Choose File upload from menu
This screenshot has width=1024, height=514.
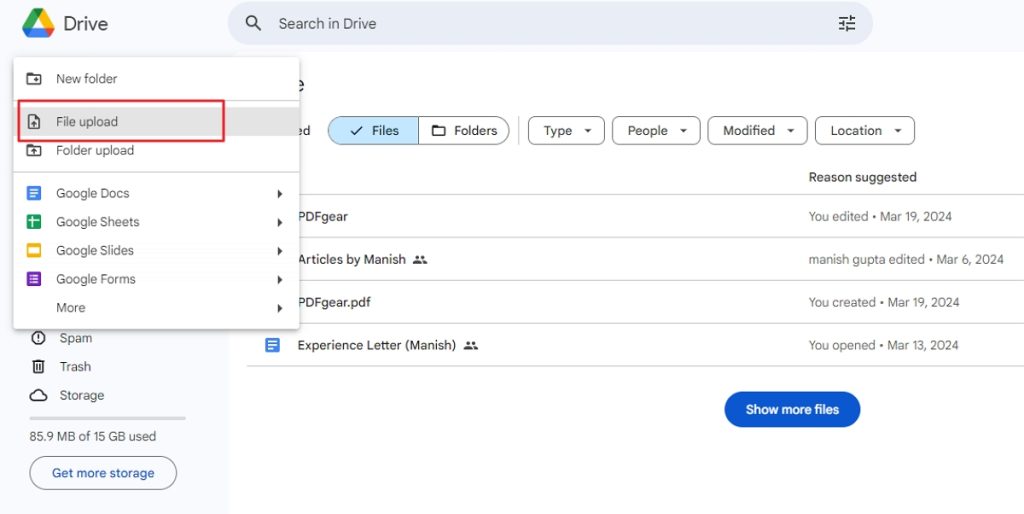[x=156, y=121]
